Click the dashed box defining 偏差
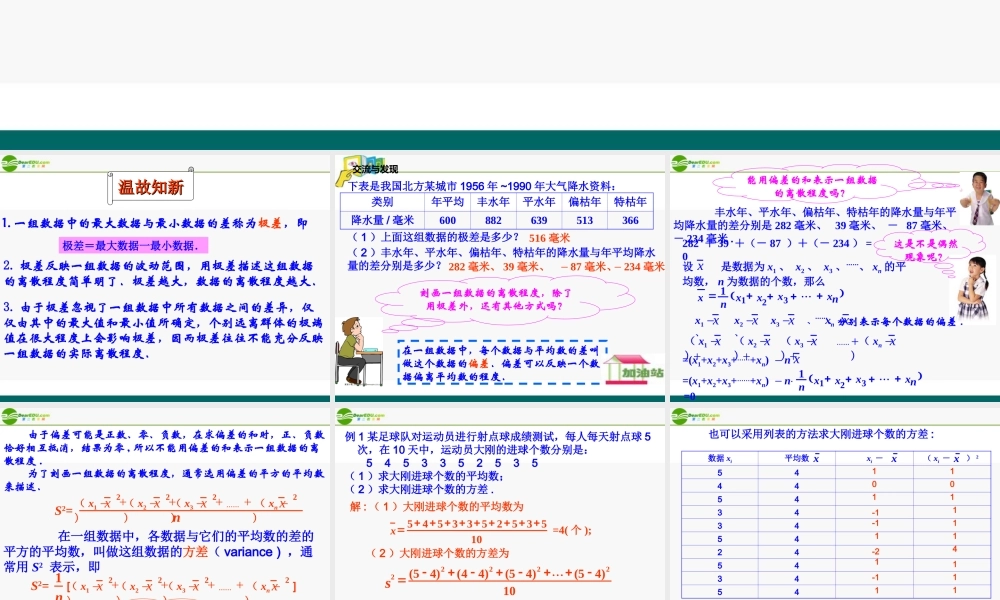The height and width of the screenshot is (600, 1000). tap(503, 362)
